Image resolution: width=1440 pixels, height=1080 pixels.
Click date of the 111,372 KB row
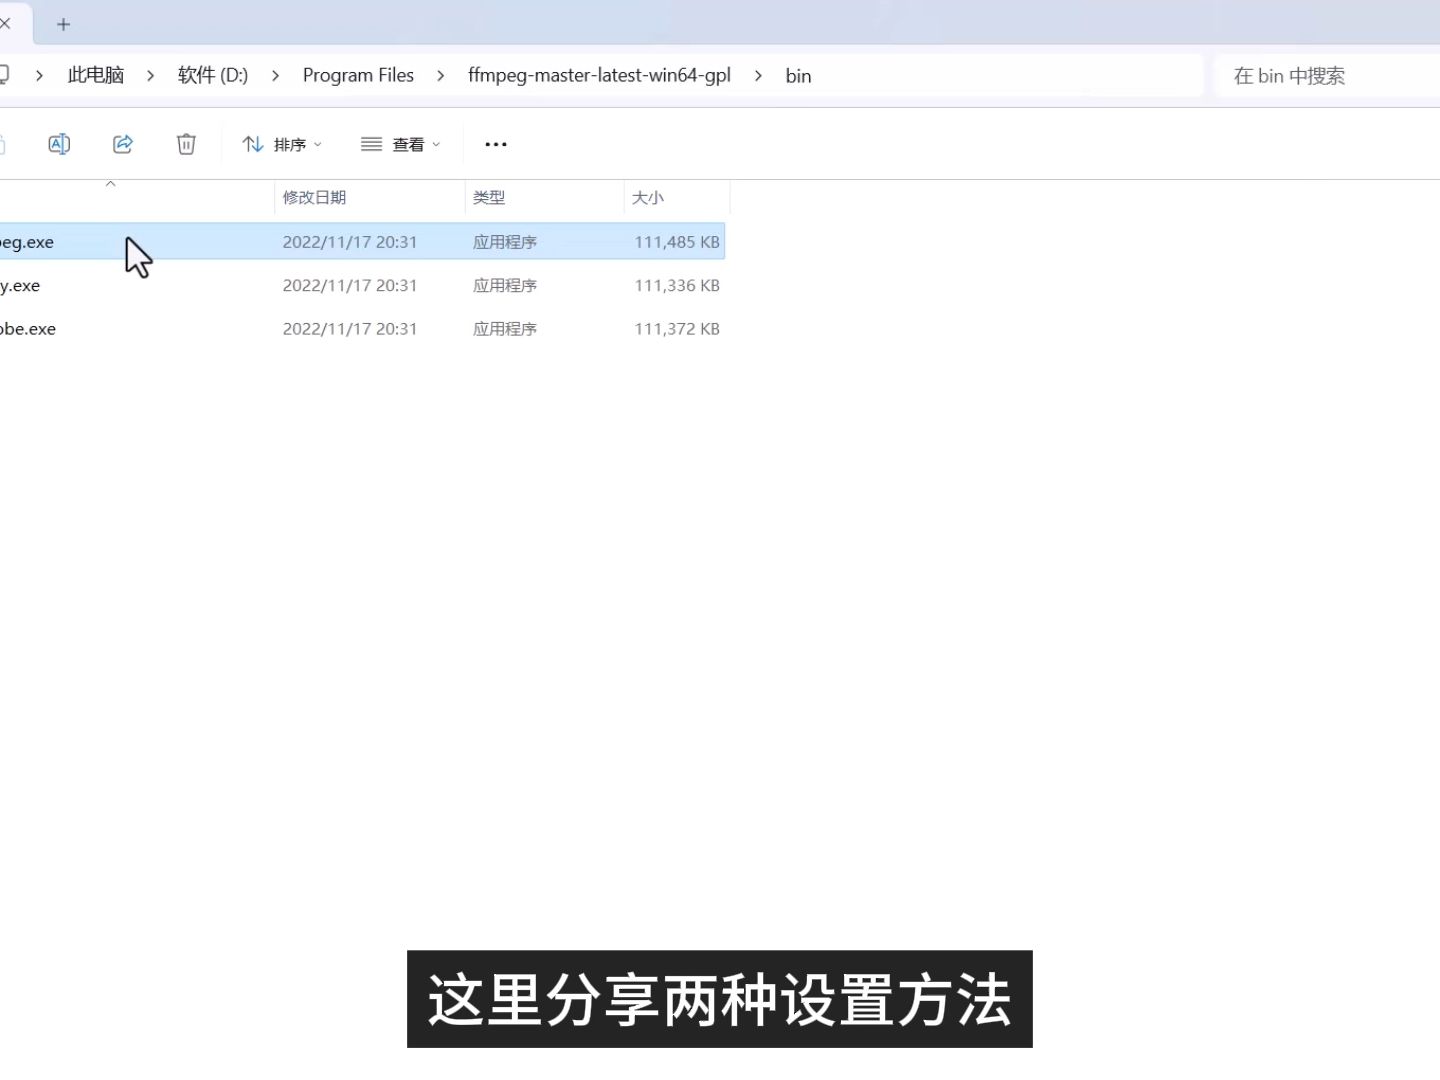(x=350, y=329)
